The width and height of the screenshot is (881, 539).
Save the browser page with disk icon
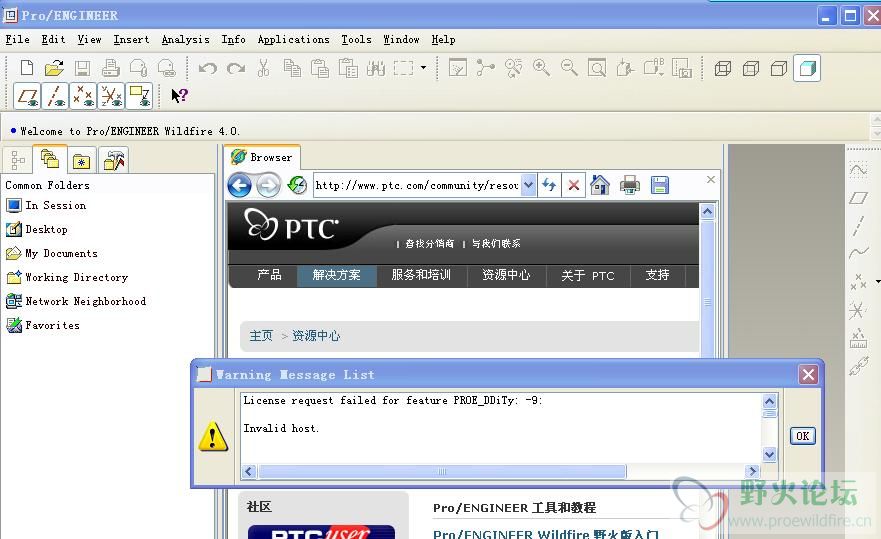coord(660,185)
